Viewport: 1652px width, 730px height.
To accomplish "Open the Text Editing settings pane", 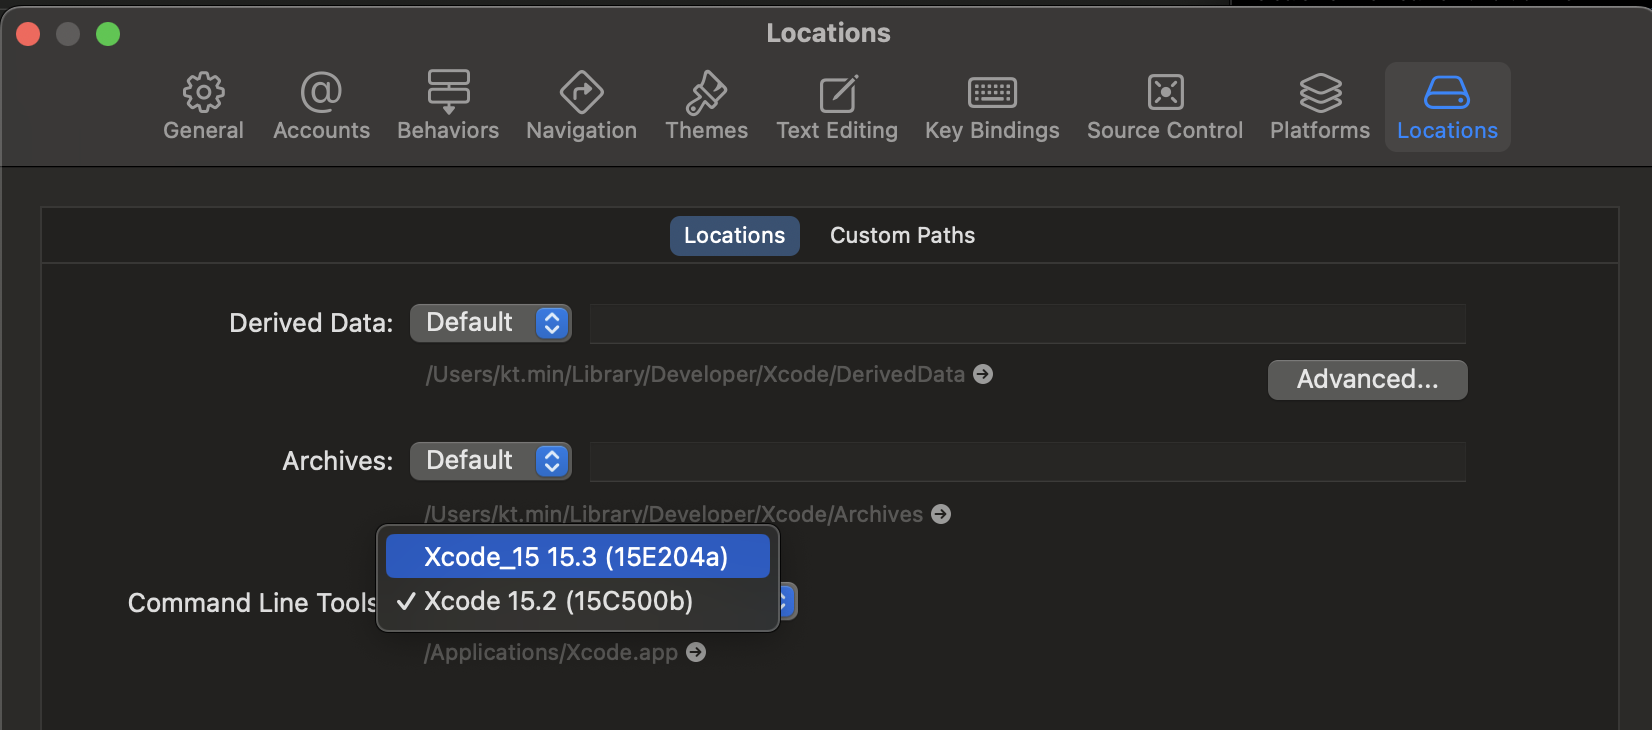I will [837, 107].
